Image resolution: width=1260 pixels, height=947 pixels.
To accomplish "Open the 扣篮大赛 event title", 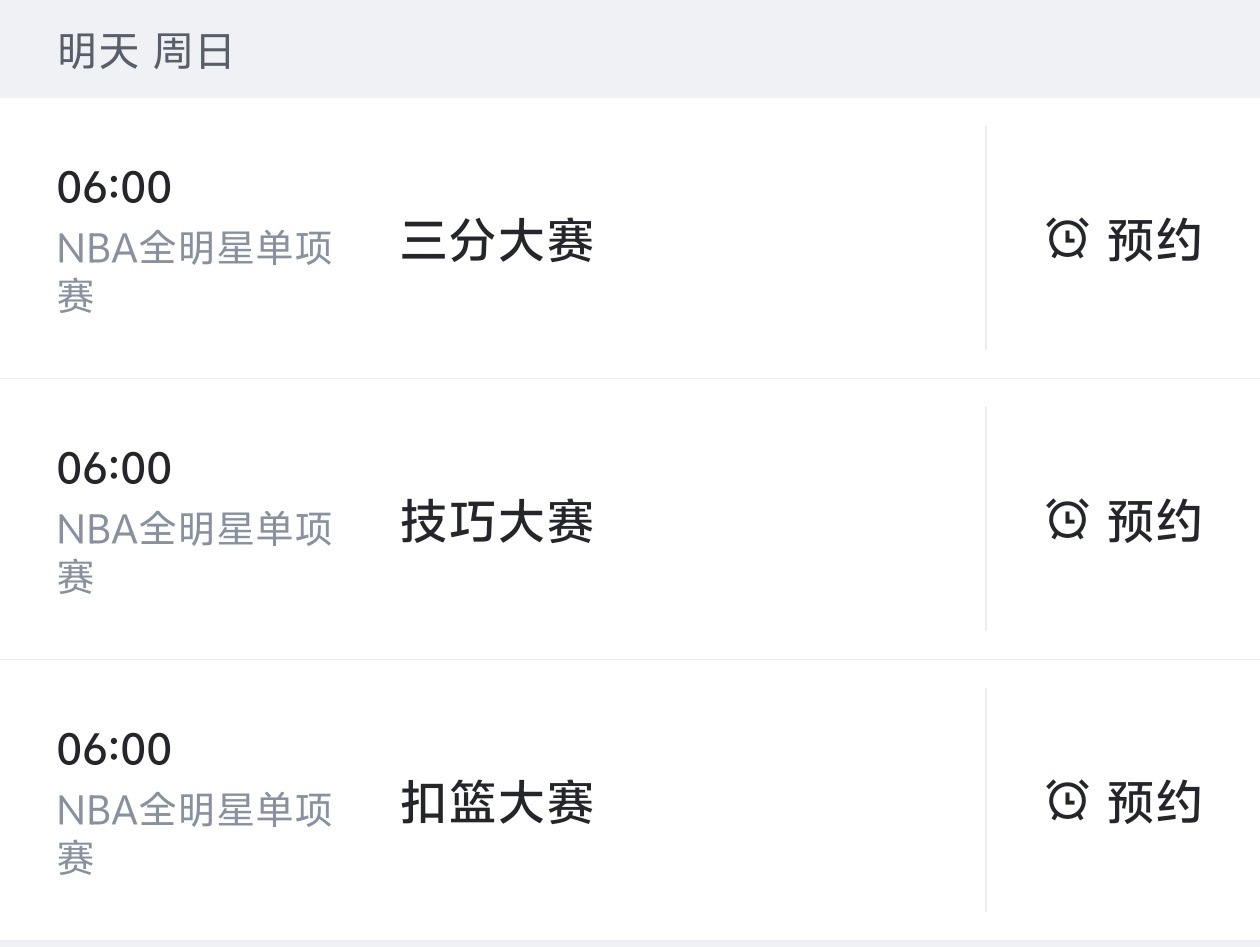I will [497, 803].
